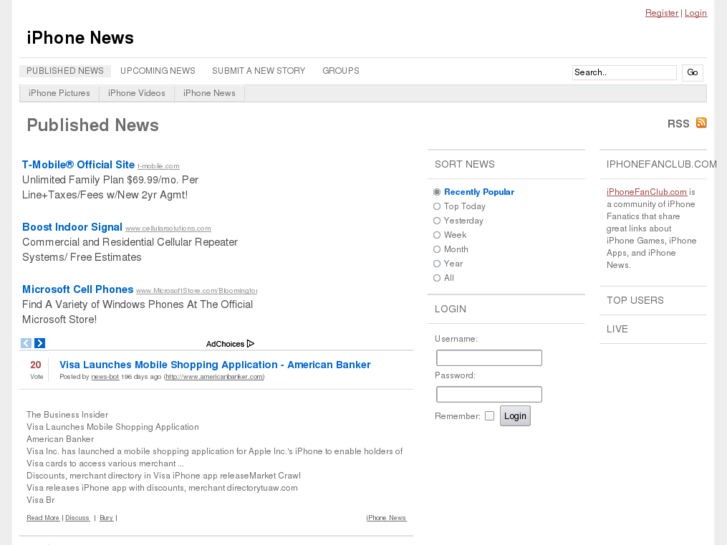Viewport: 727px width, 545px height.
Task: Click the RSS text label
Action: click(678, 124)
